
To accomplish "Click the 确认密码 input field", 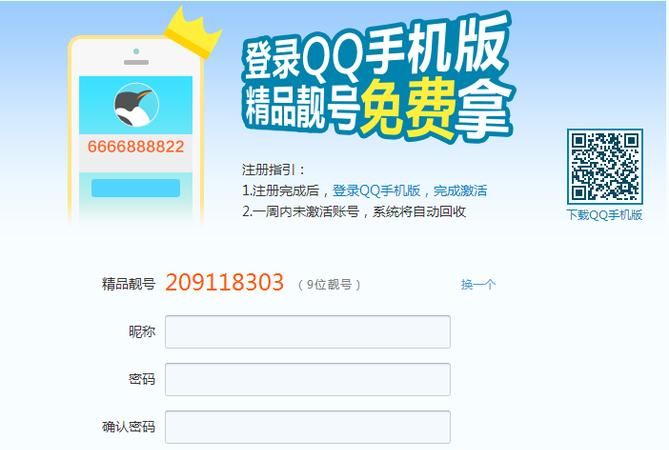I will pos(308,427).
